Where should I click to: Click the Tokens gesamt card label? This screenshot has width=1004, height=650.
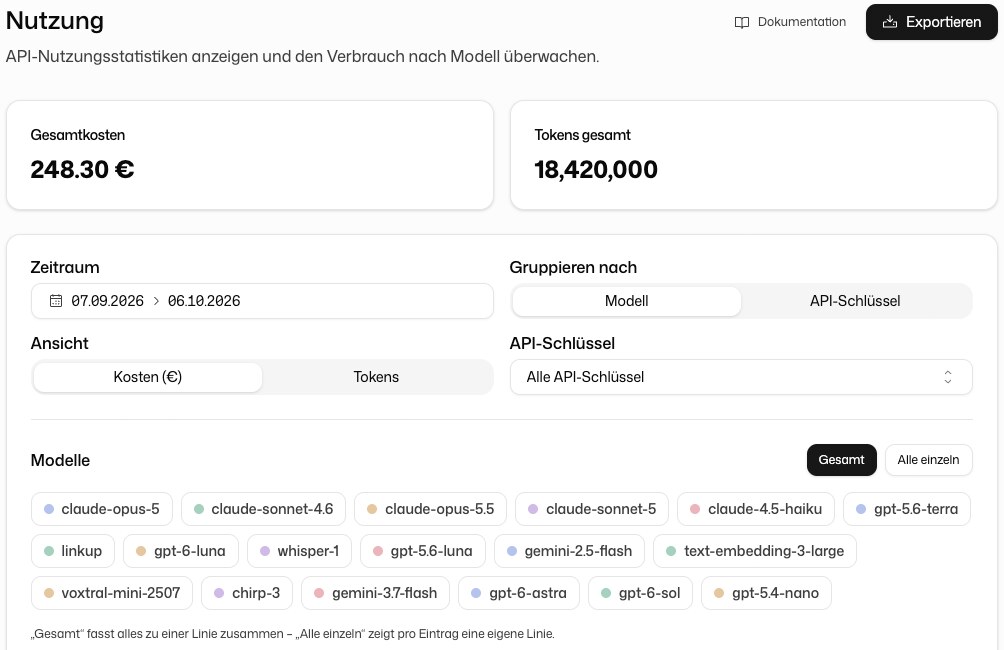point(583,135)
